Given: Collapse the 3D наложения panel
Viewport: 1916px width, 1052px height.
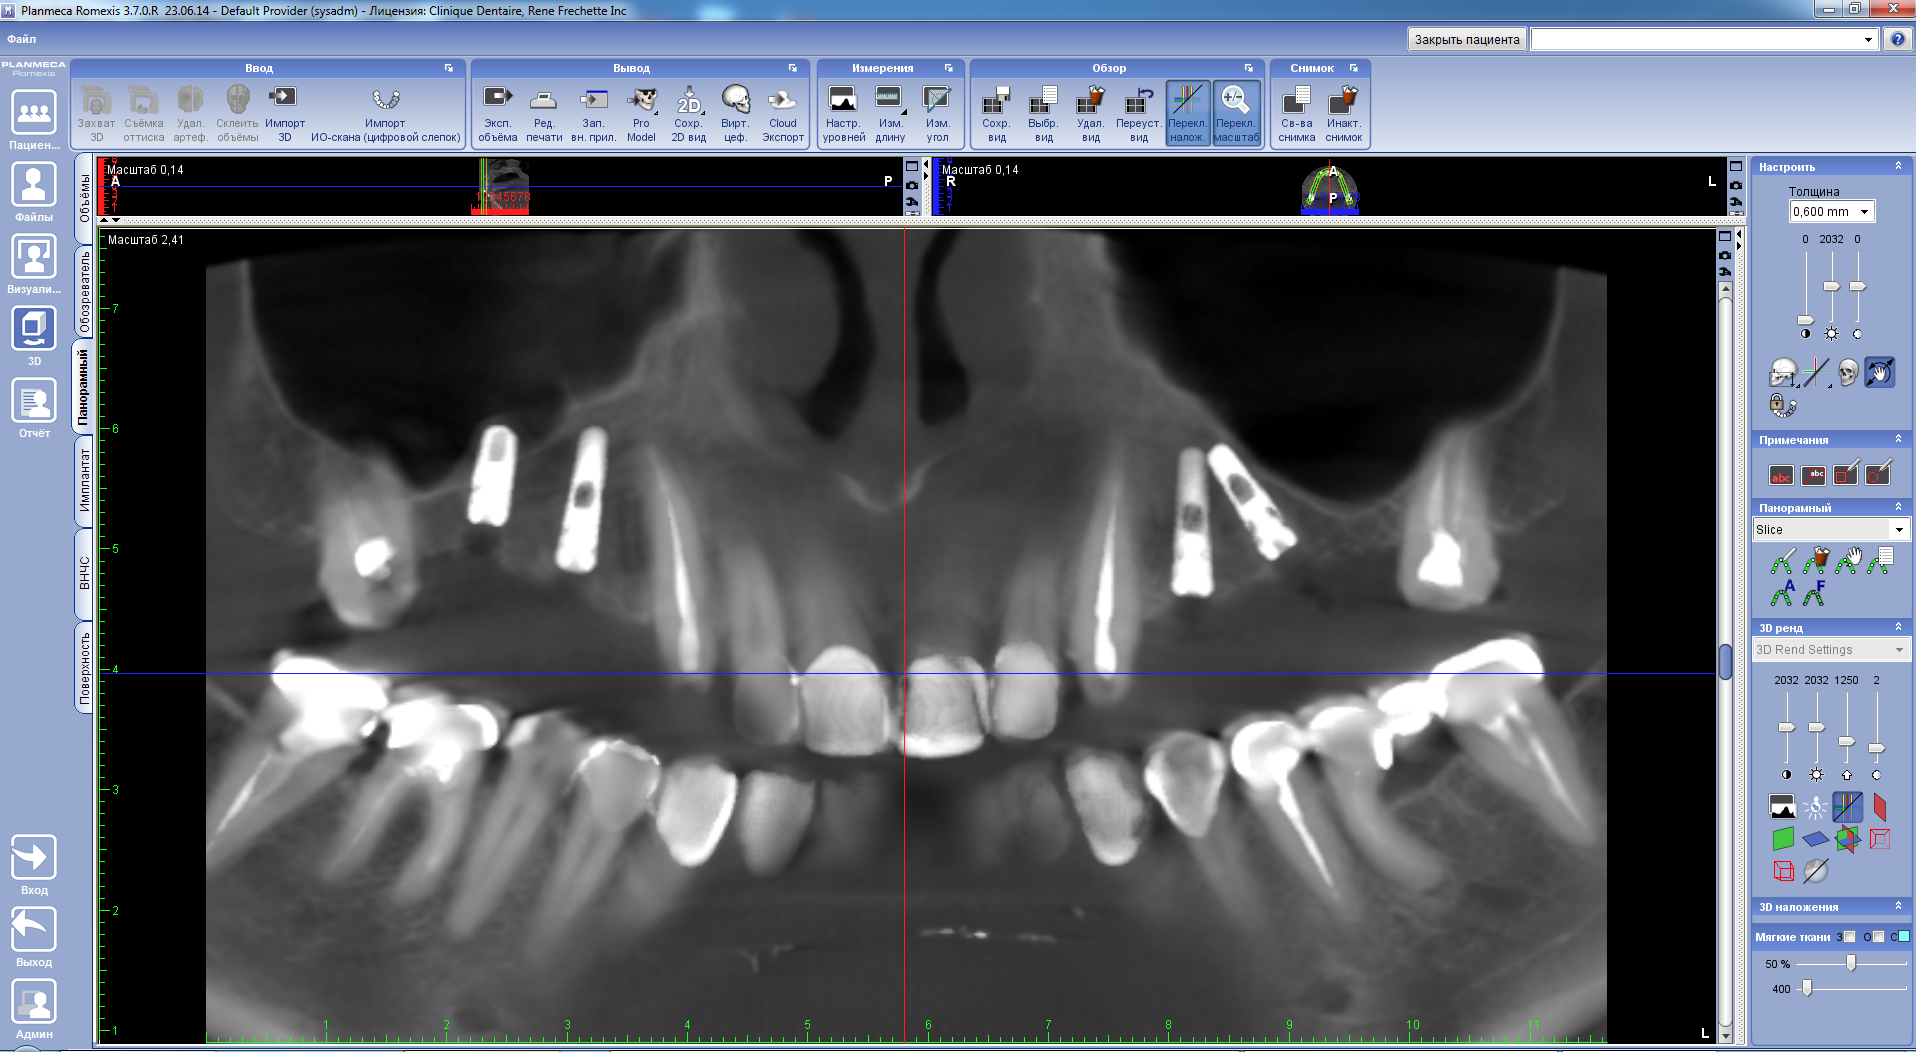Looking at the screenshot, I should [x=1898, y=906].
